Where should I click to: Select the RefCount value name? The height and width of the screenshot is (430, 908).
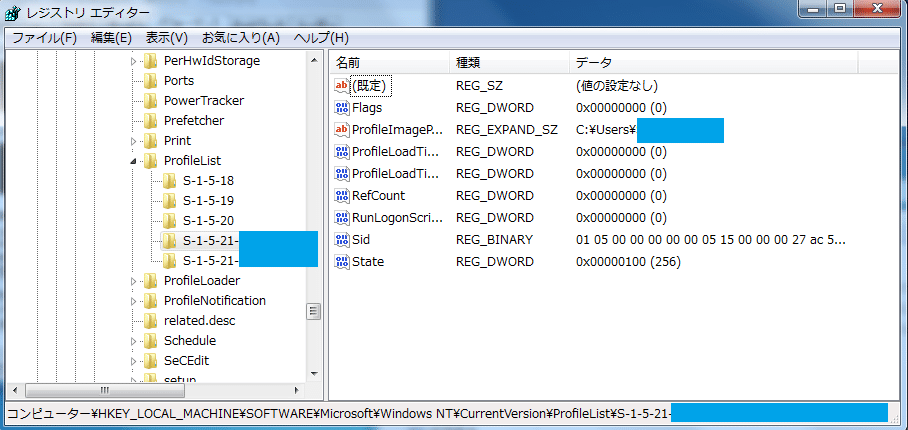click(x=379, y=196)
